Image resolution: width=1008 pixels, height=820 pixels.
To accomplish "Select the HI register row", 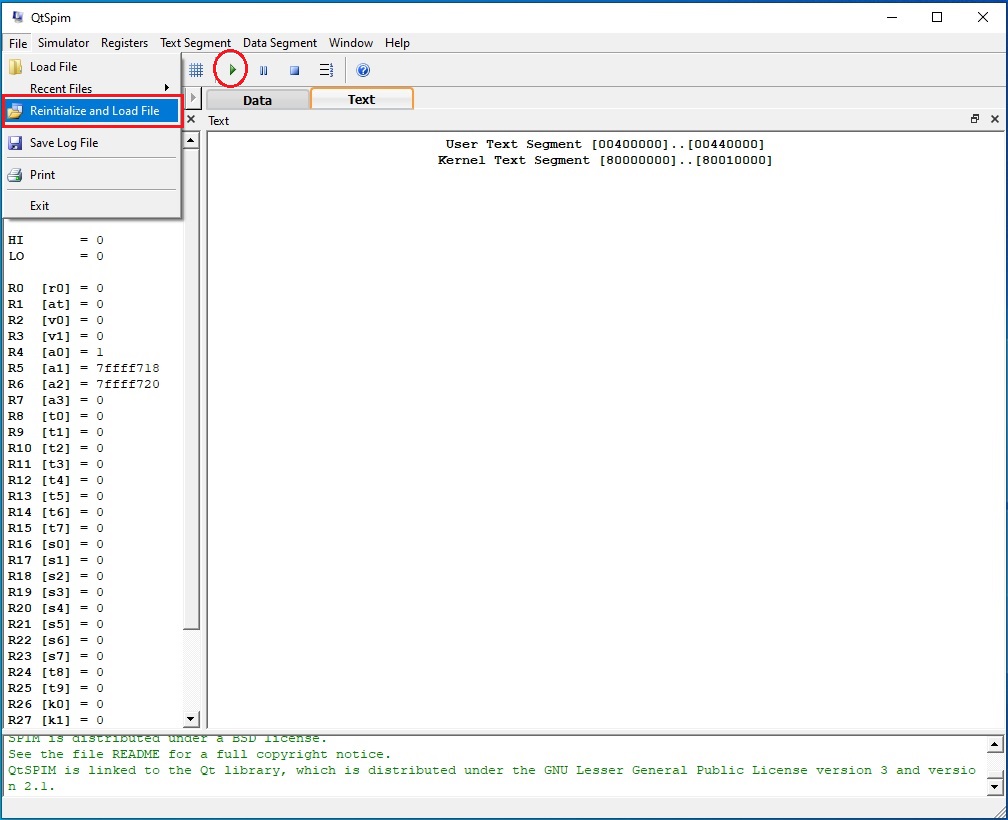I will click(x=55, y=240).
